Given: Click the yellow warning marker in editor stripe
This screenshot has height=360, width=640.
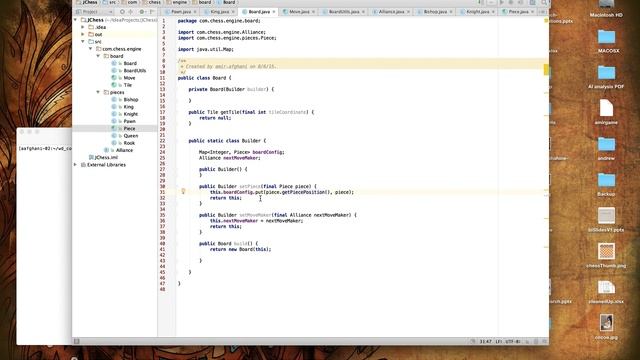Looking at the screenshot, I should (546, 70).
